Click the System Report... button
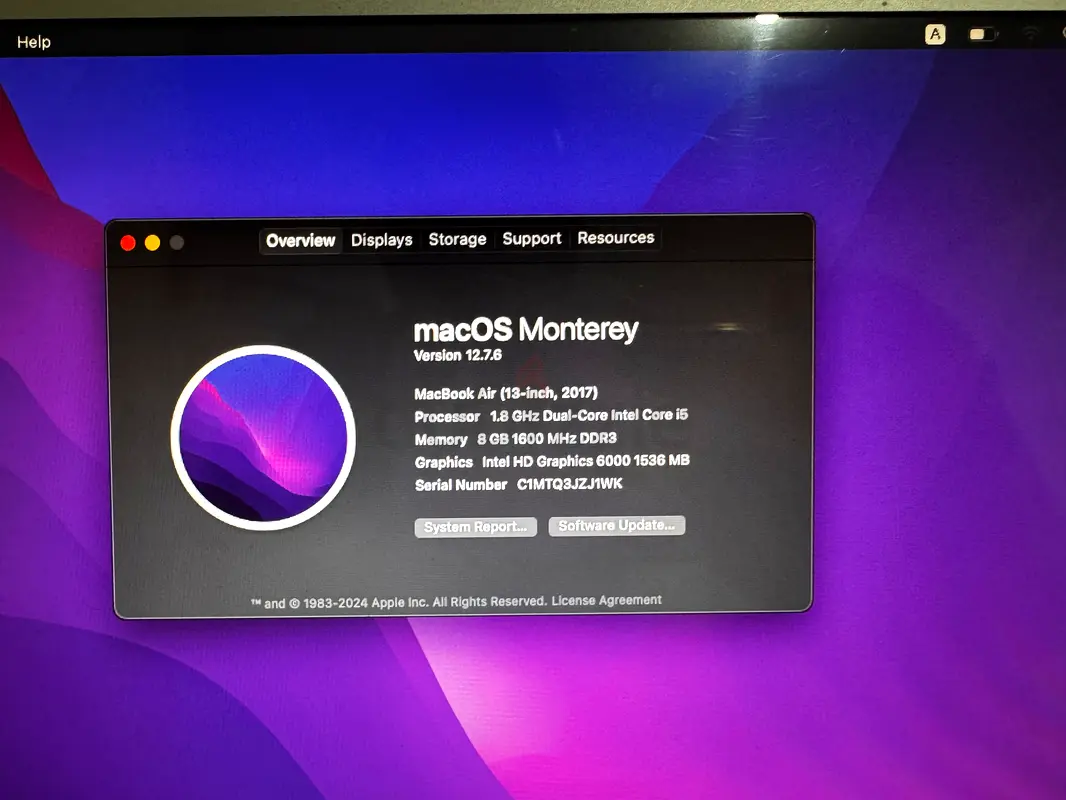 tap(475, 527)
